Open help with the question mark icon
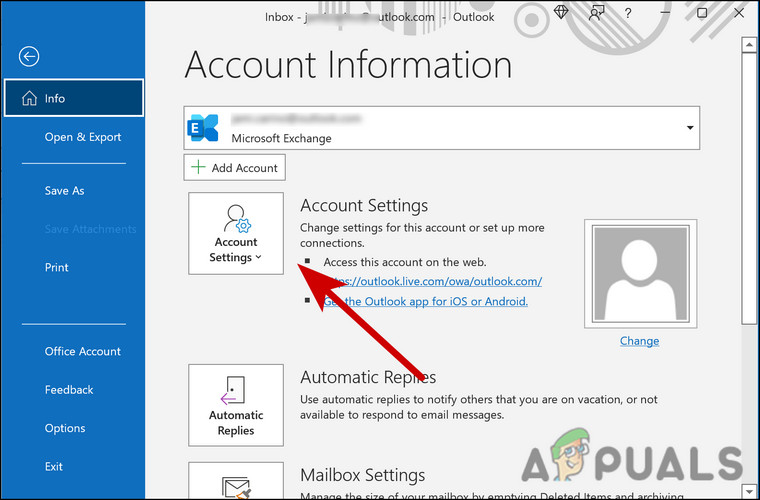760x500 pixels. [x=628, y=14]
